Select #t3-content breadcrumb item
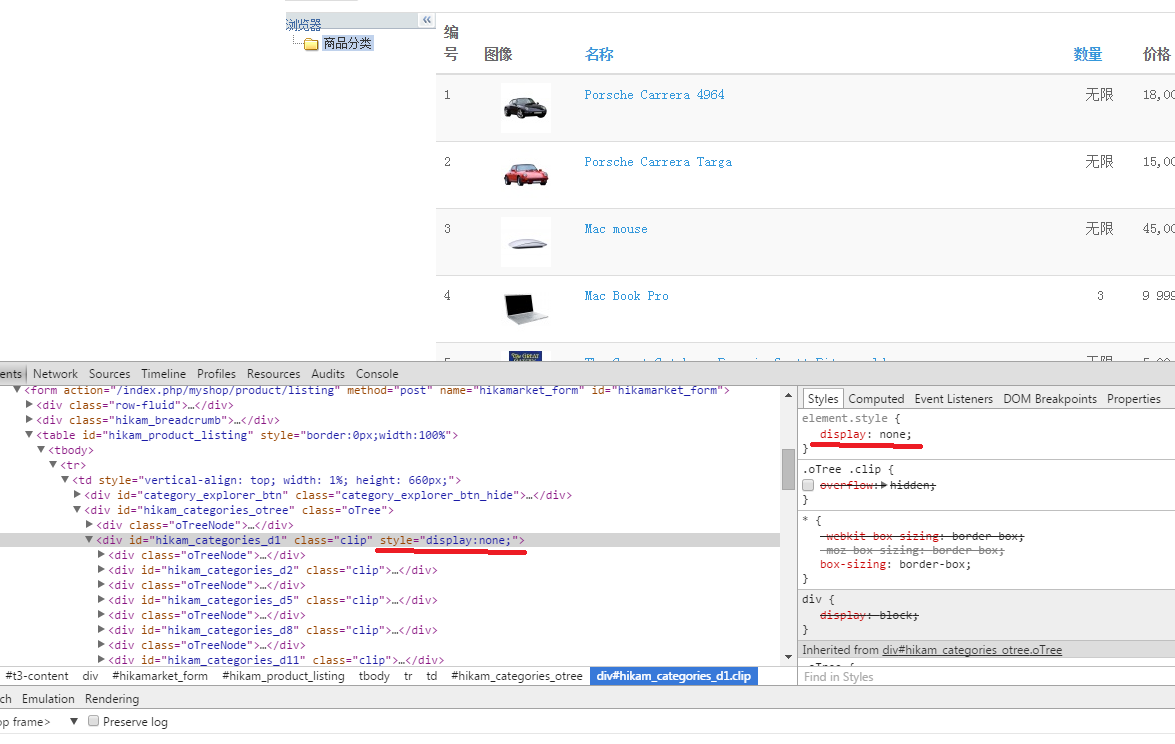The width and height of the screenshot is (1175, 744). tap(37, 676)
